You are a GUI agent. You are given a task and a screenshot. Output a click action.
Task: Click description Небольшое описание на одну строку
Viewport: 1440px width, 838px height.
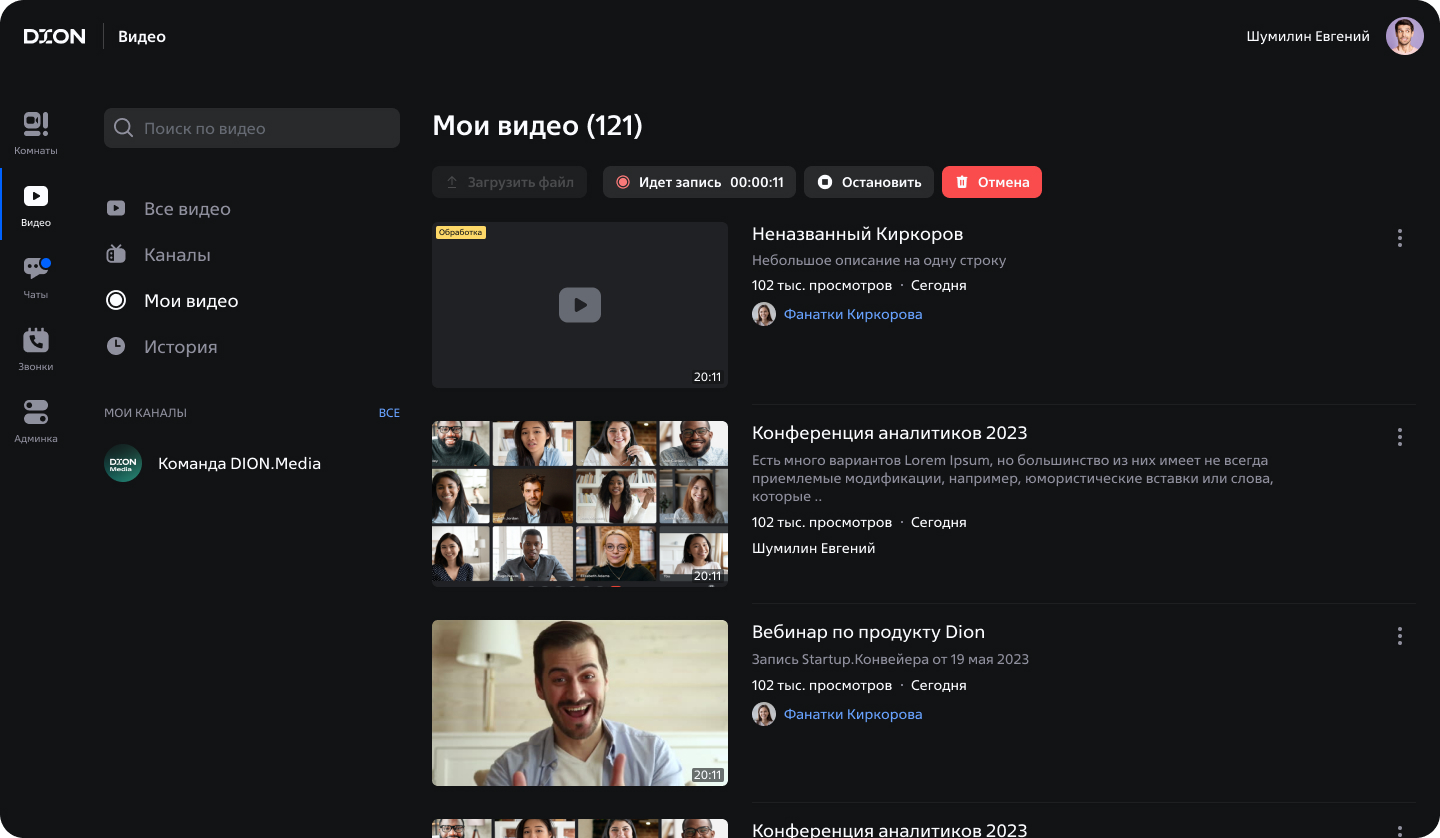click(879, 260)
